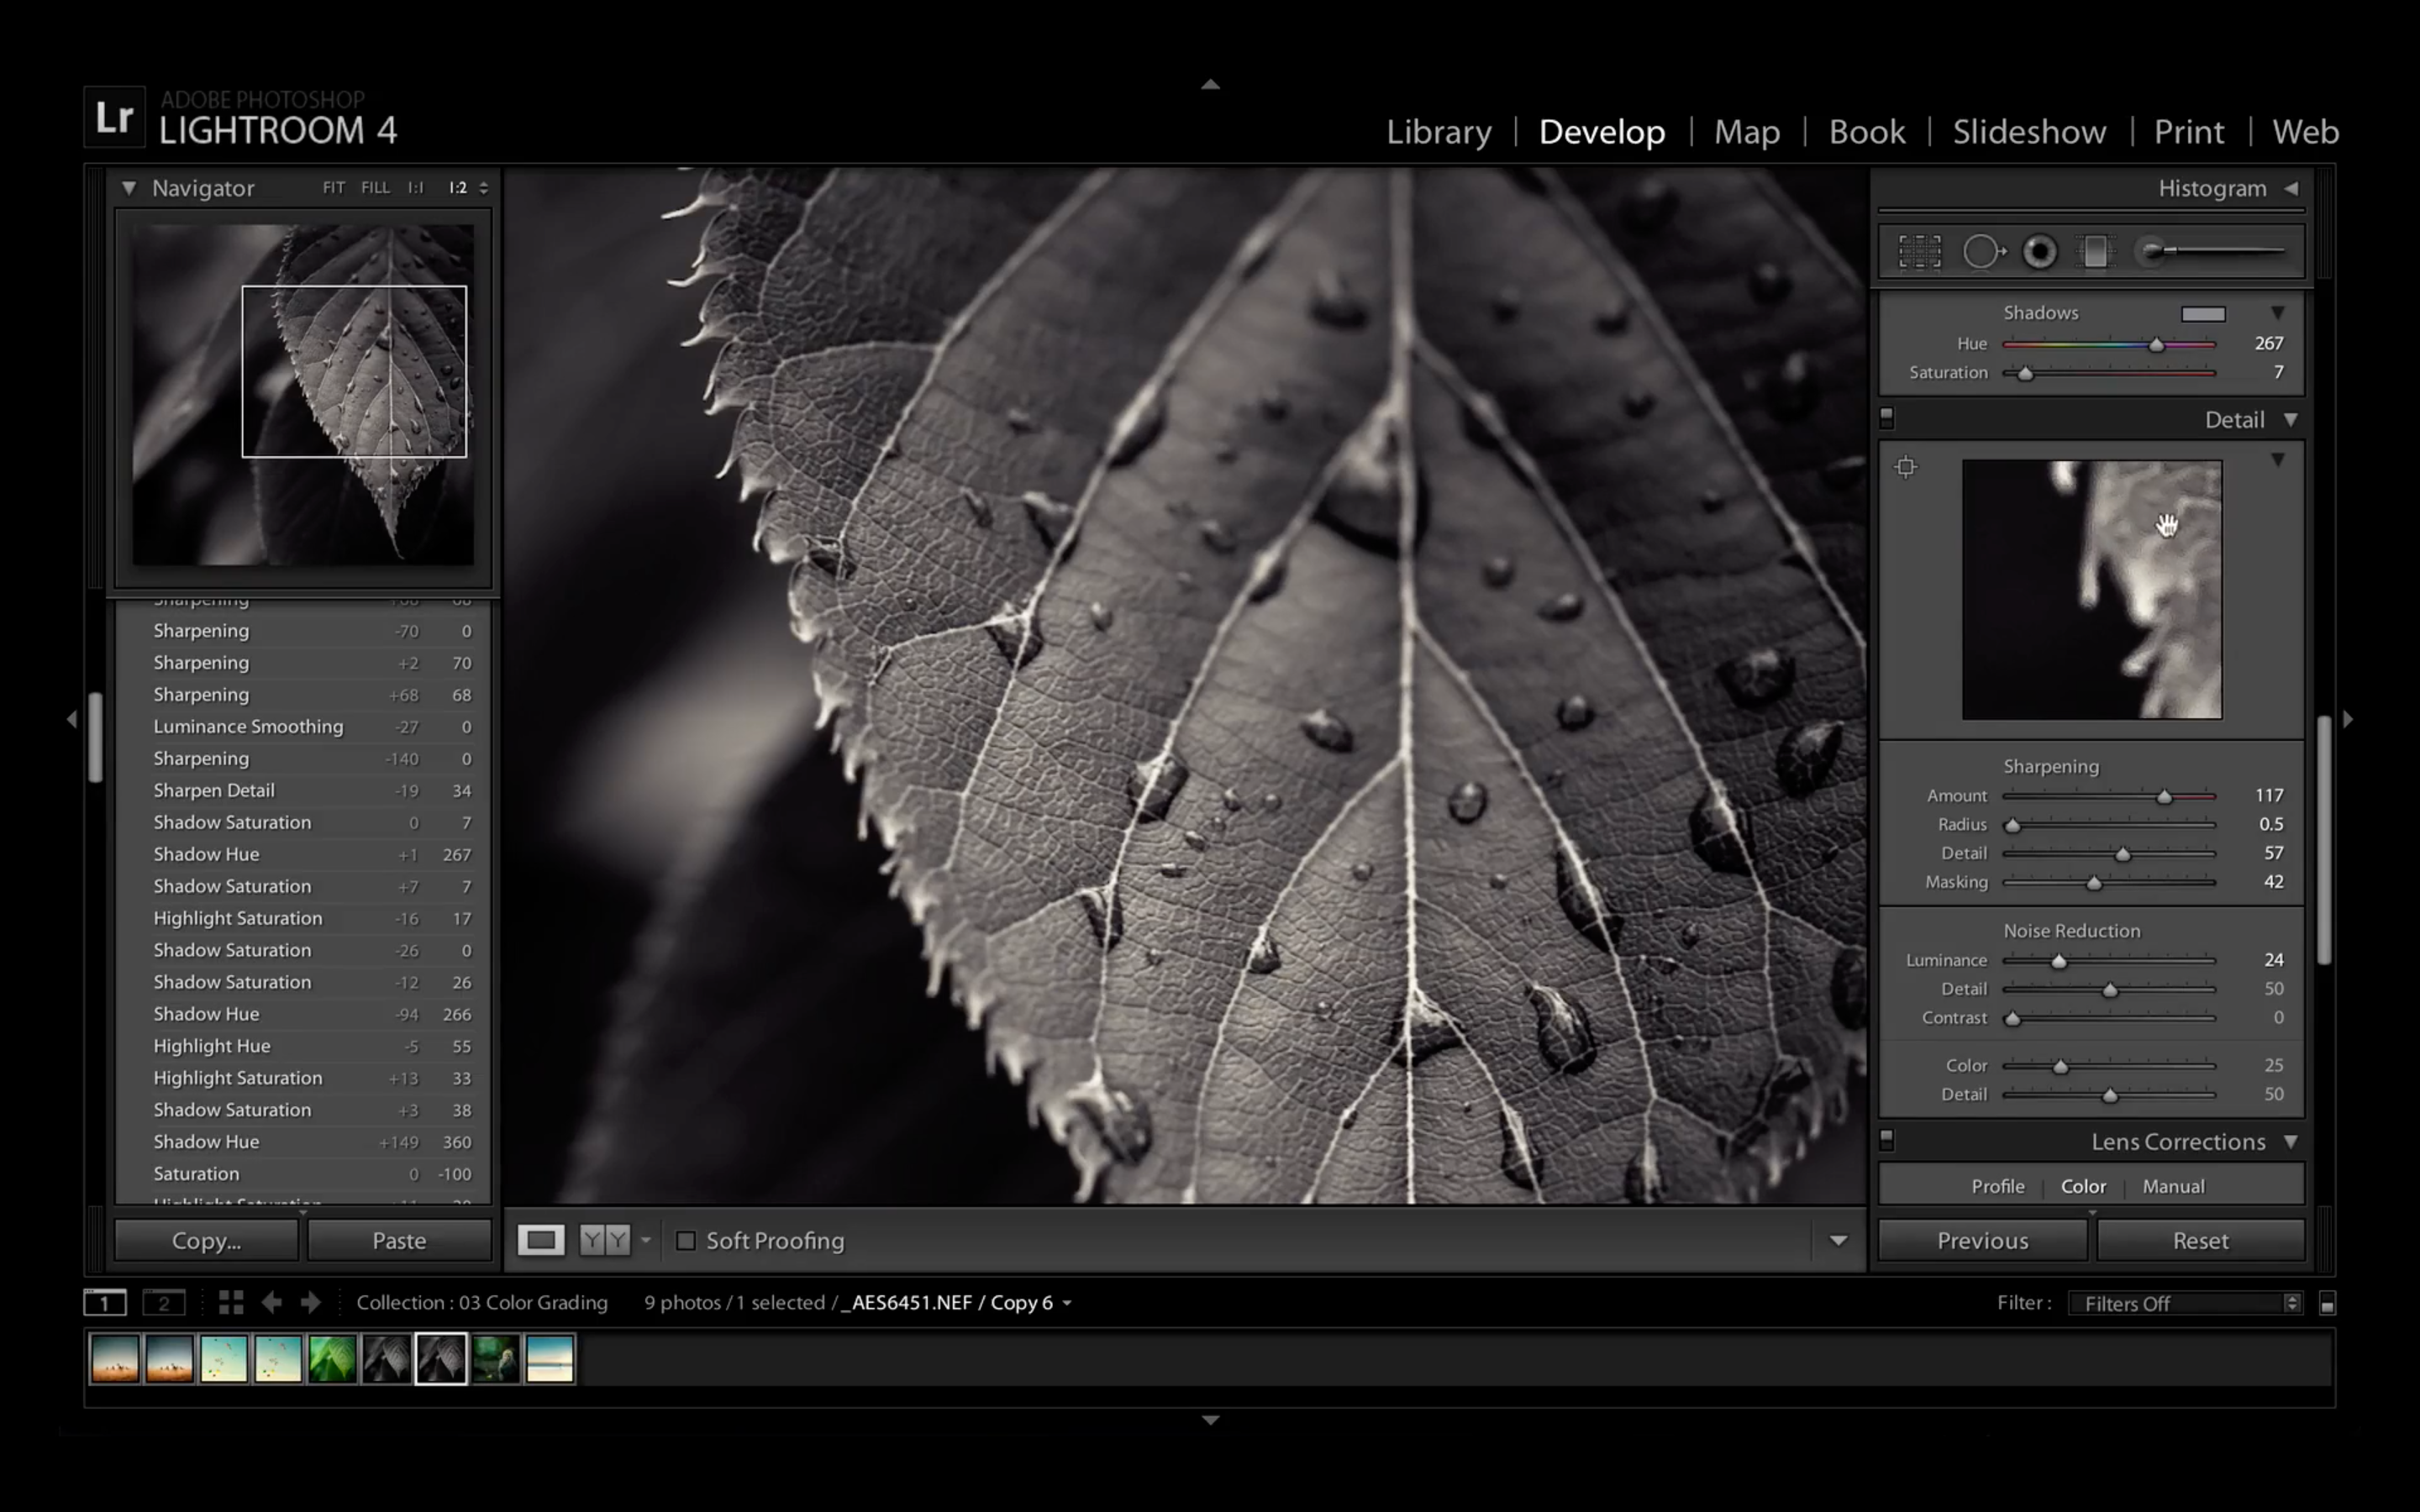Select the loupe zoom target icon in Detail panel
This screenshot has width=2420, height=1512.
pos(1906,467)
